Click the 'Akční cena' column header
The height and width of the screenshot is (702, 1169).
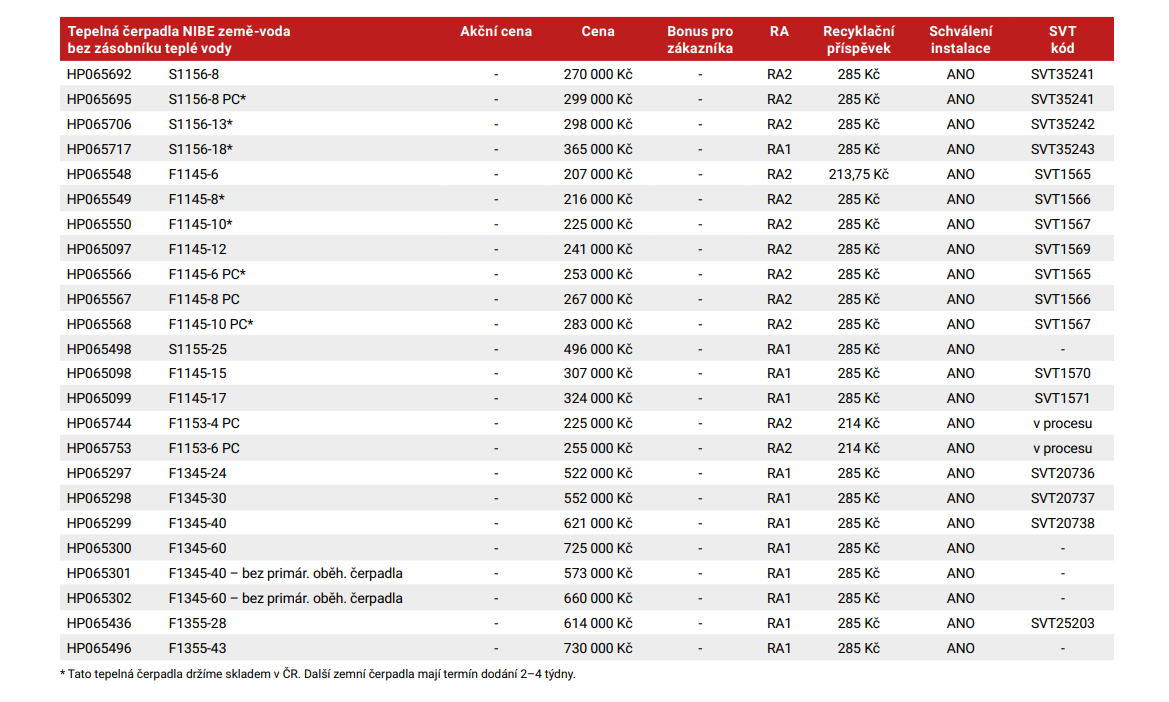(496, 31)
